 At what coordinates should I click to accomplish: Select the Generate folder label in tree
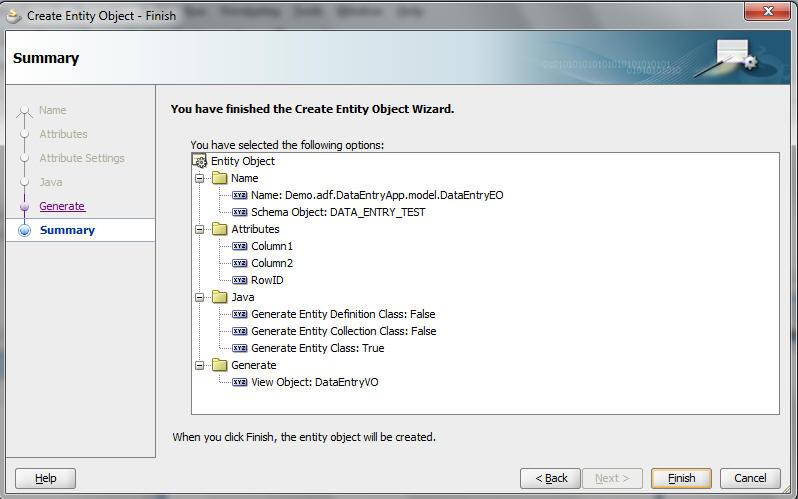pyautogui.click(x=253, y=365)
